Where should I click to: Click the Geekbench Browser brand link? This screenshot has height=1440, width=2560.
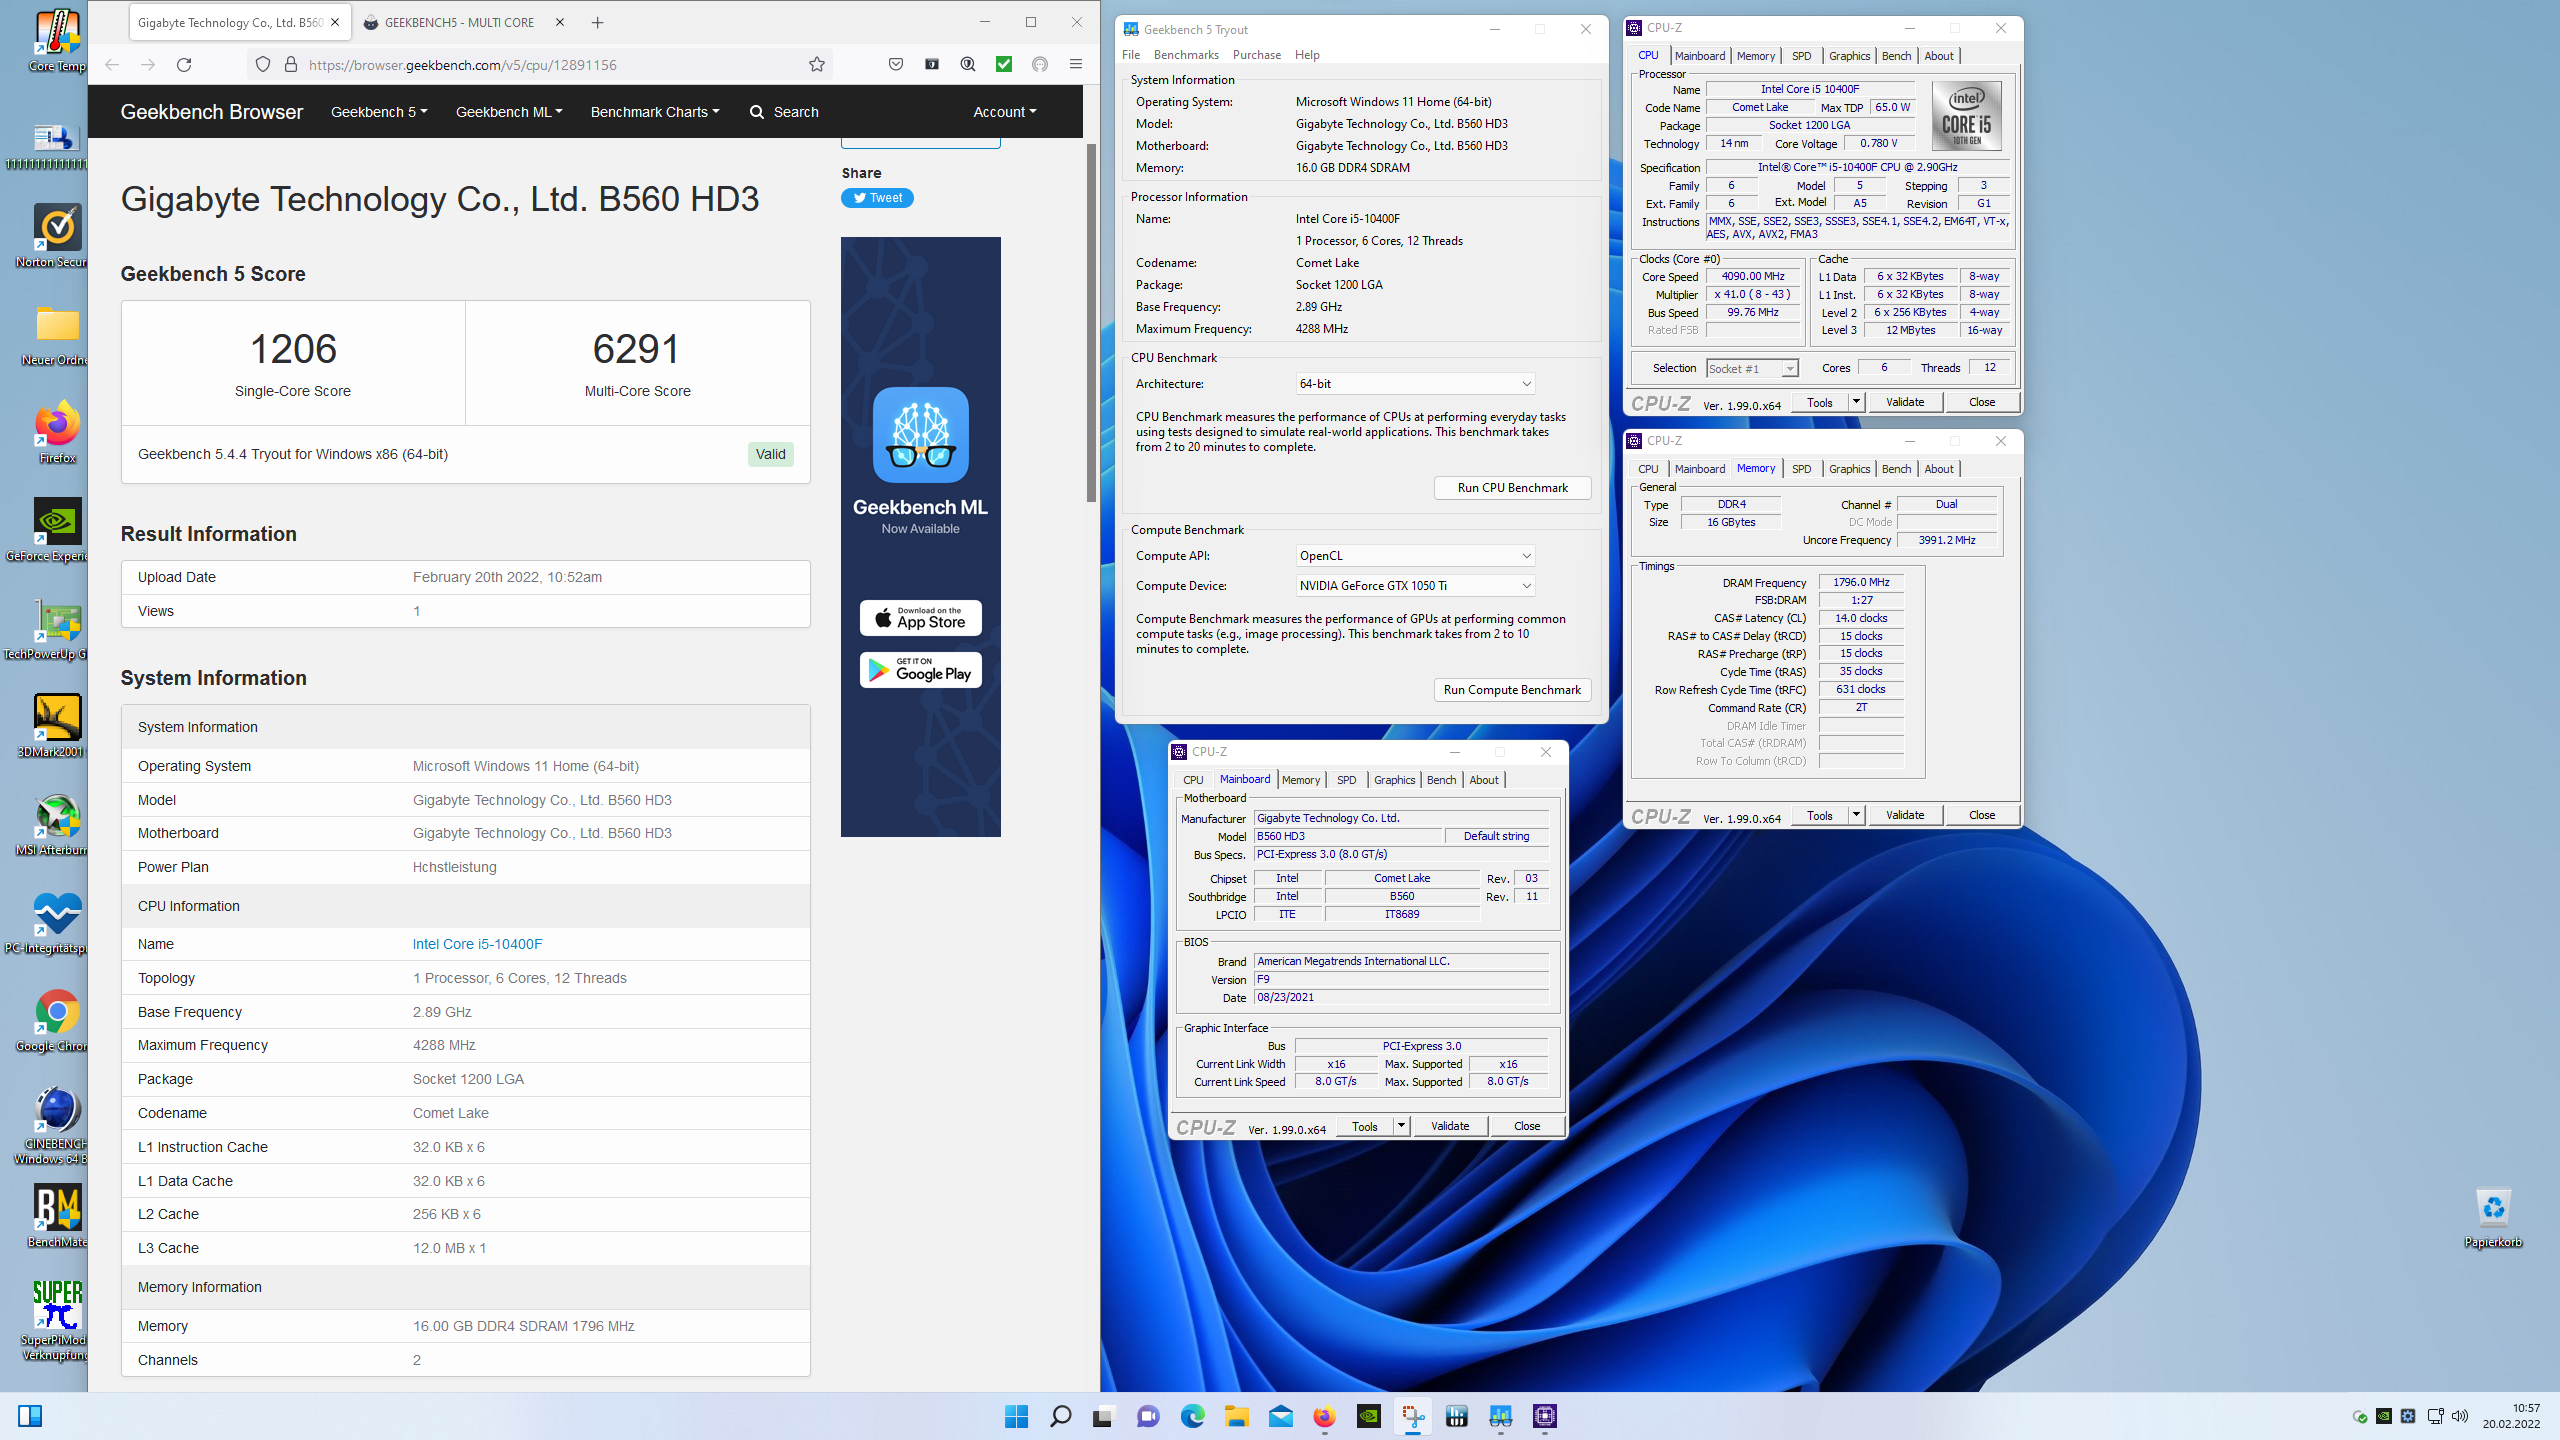click(211, 112)
